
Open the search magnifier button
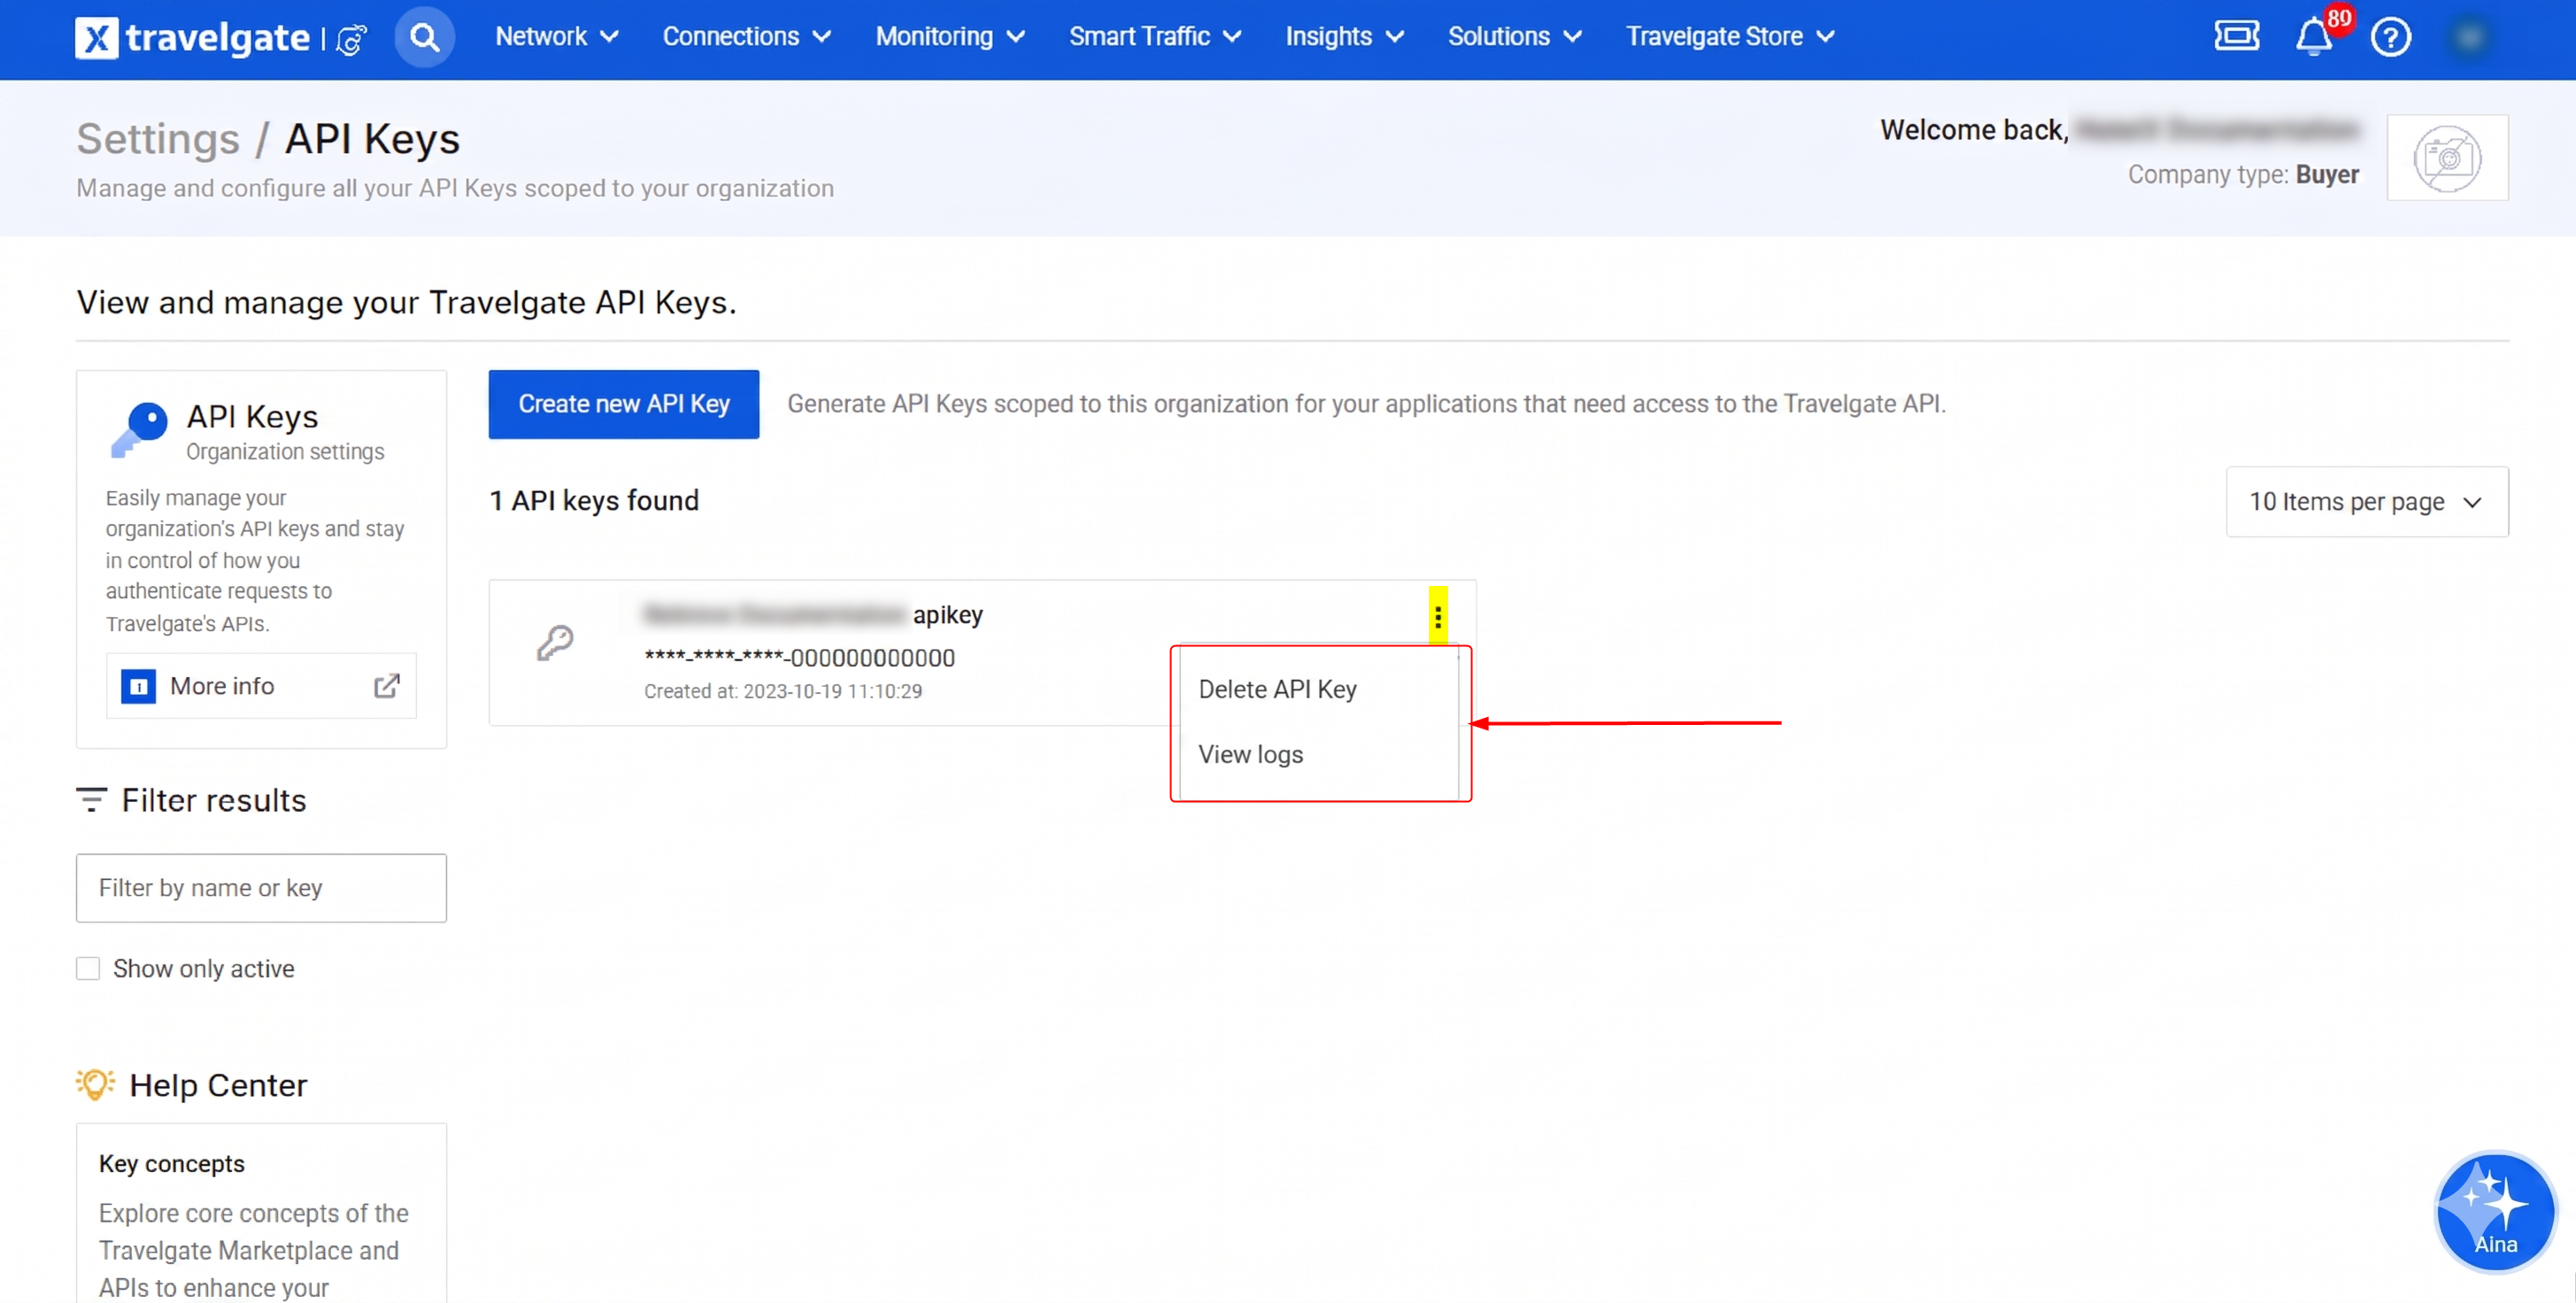click(x=425, y=38)
